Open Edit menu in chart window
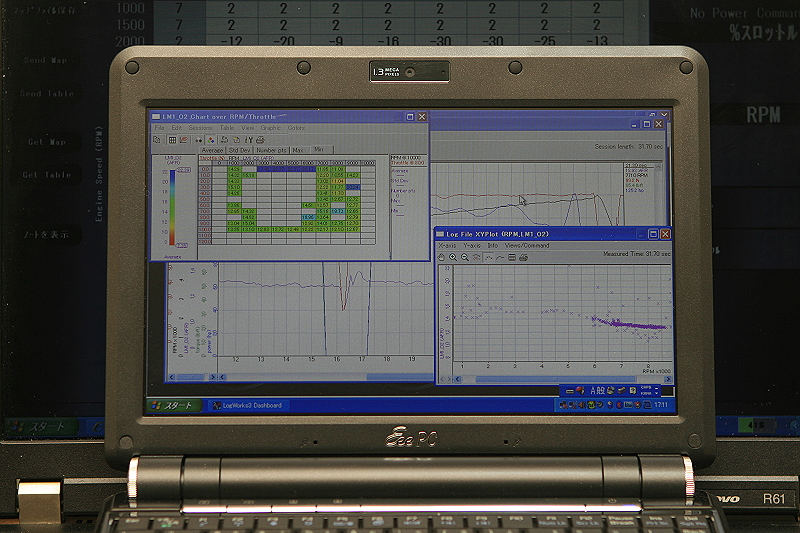The width and height of the screenshot is (800, 533). tap(177, 128)
